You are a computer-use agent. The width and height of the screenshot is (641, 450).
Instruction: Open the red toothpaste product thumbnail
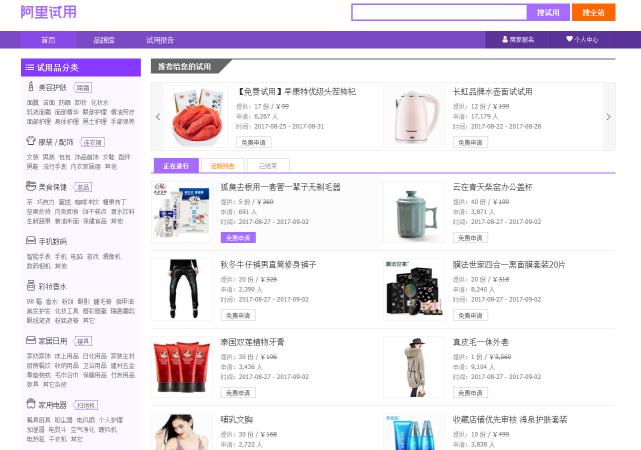coord(181,366)
